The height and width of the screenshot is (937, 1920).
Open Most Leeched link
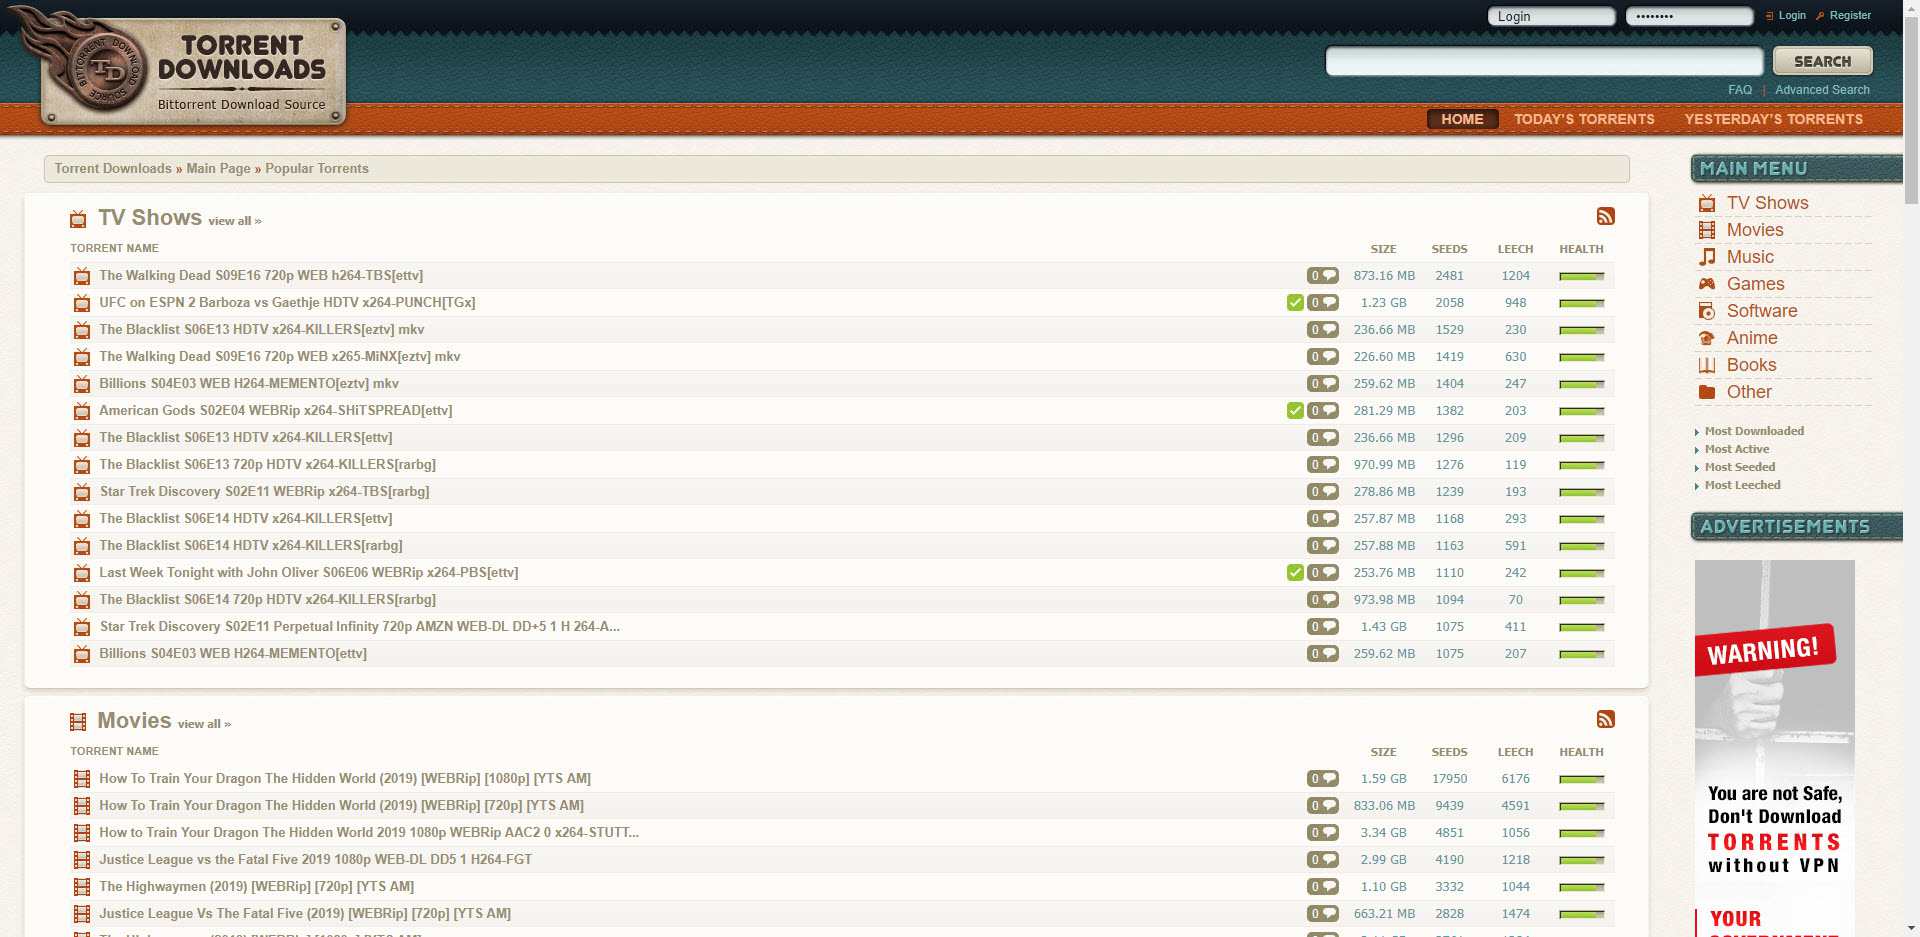[x=1743, y=485]
